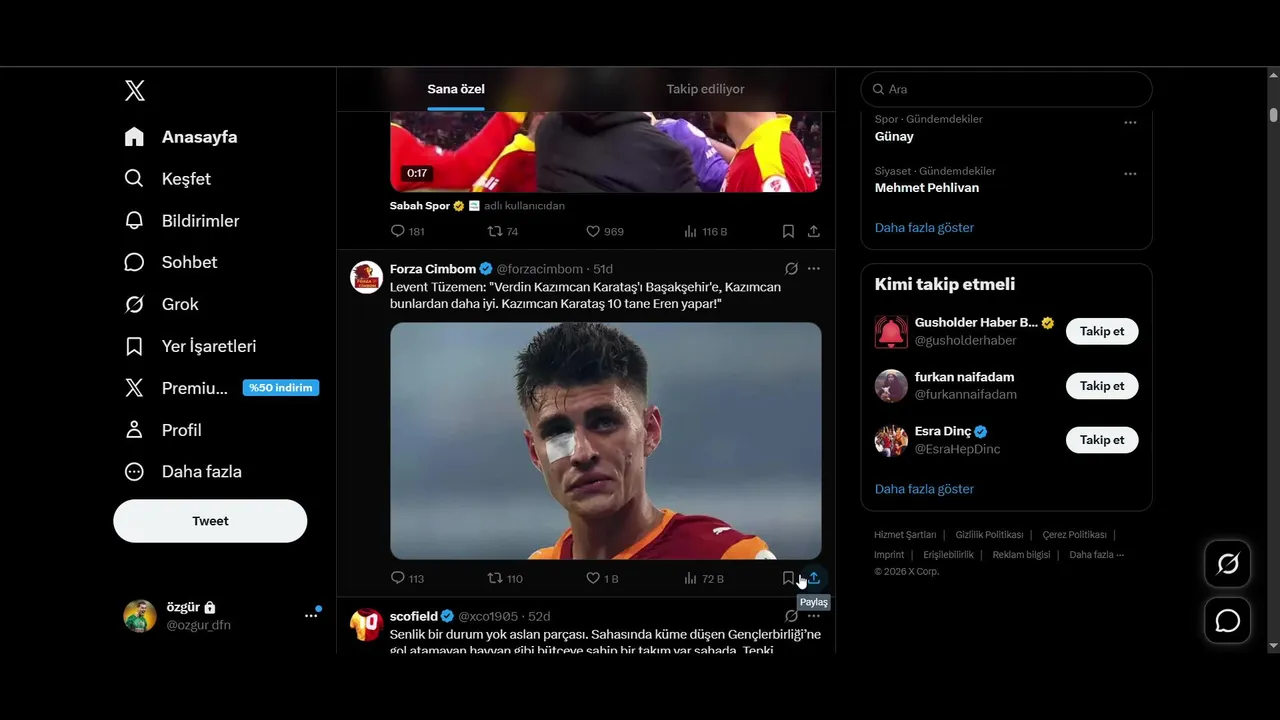Reply to the Forza Cimbom post

(x=407, y=578)
